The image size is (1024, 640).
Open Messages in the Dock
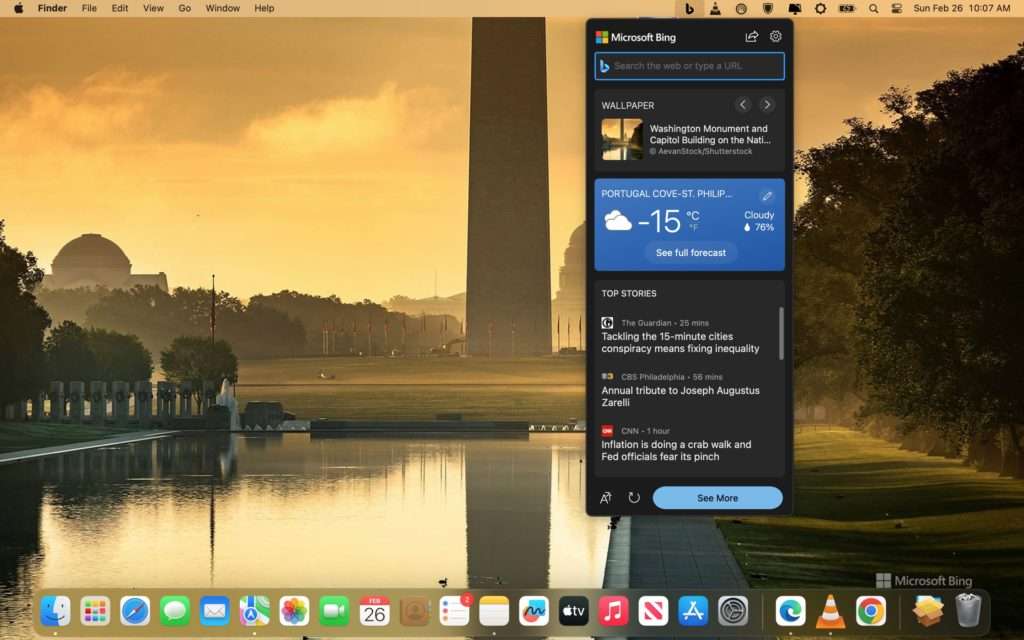point(175,611)
